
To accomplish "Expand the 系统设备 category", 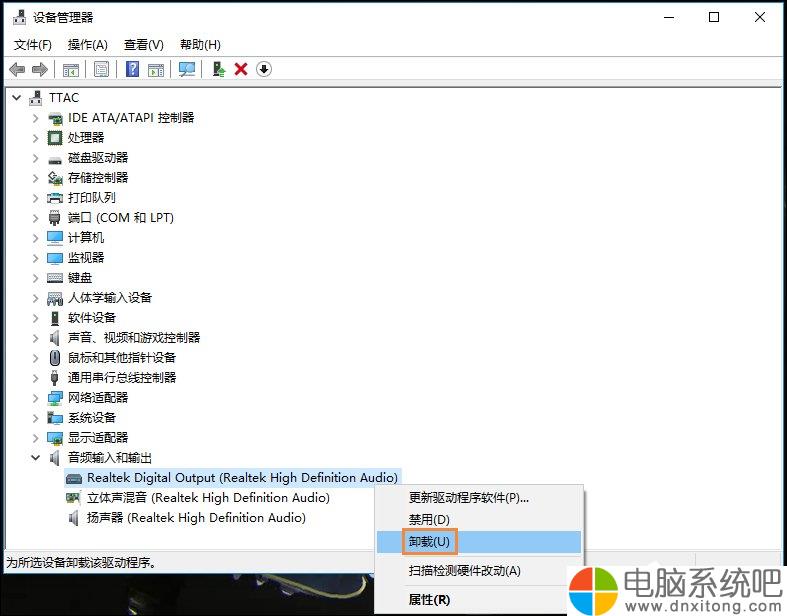I will coord(35,418).
